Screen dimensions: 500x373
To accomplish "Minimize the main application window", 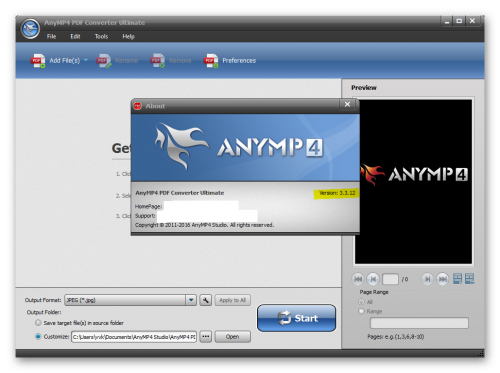I will point(447,22).
